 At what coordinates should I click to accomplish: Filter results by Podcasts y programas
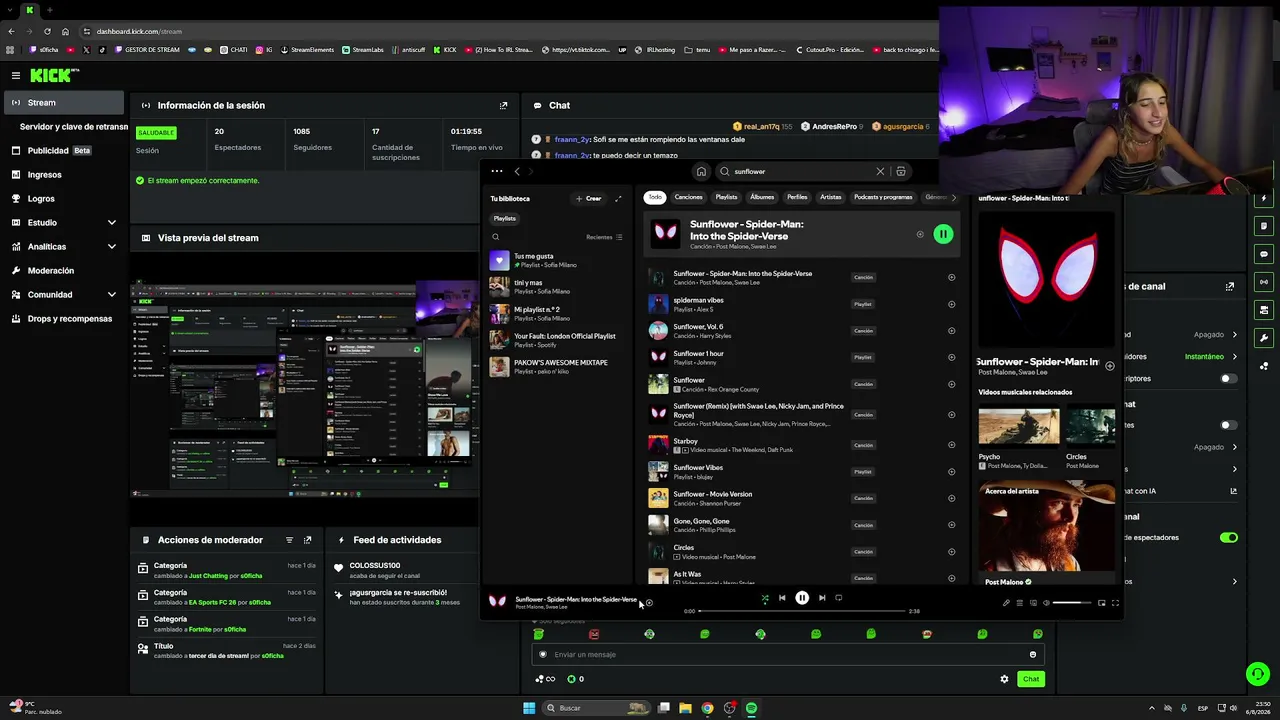pyautogui.click(x=883, y=197)
